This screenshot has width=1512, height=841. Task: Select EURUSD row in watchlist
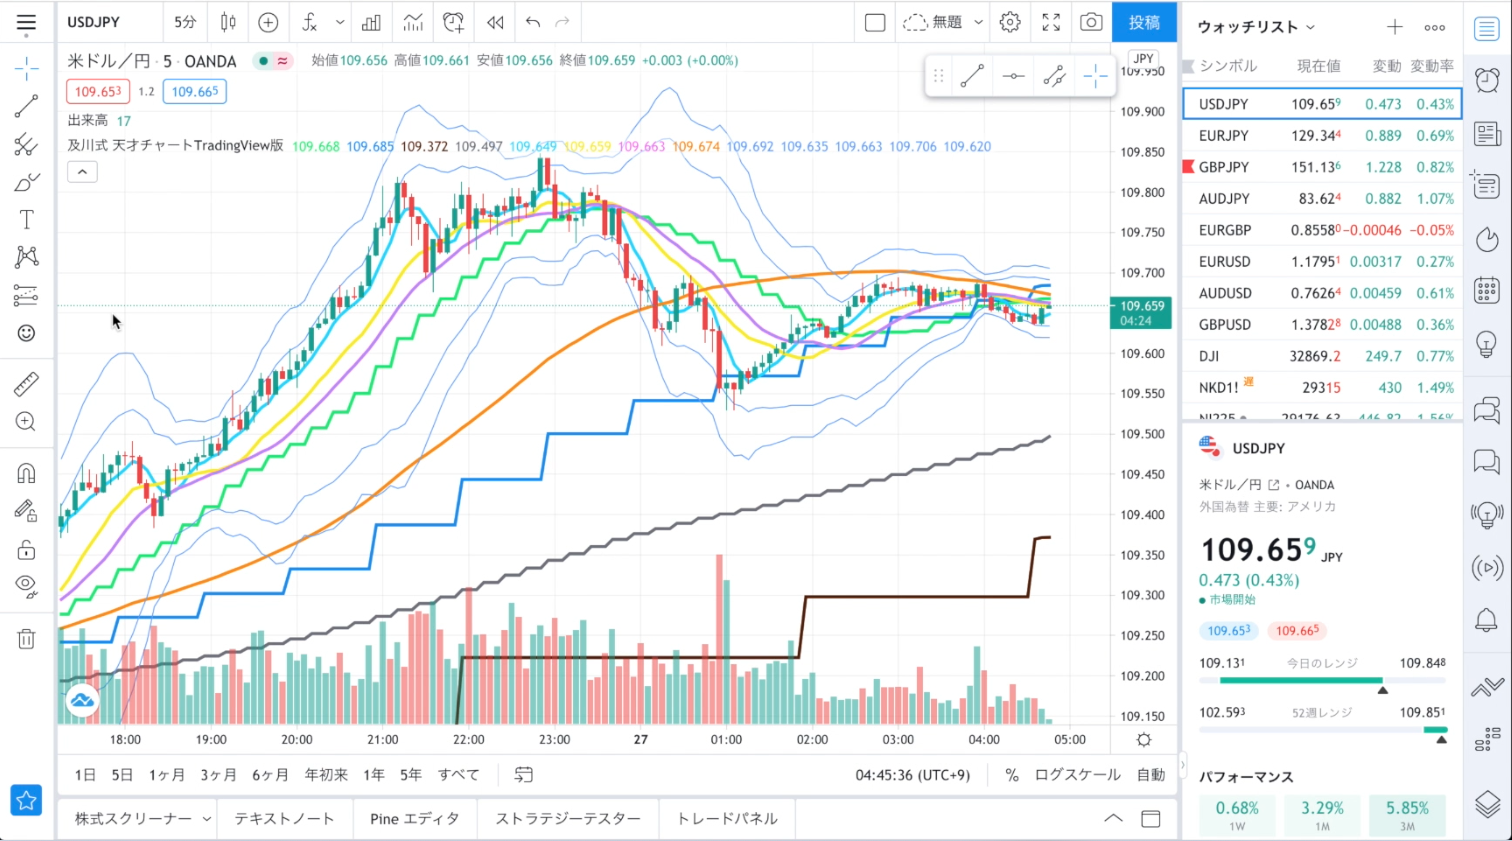pos(1322,261)
